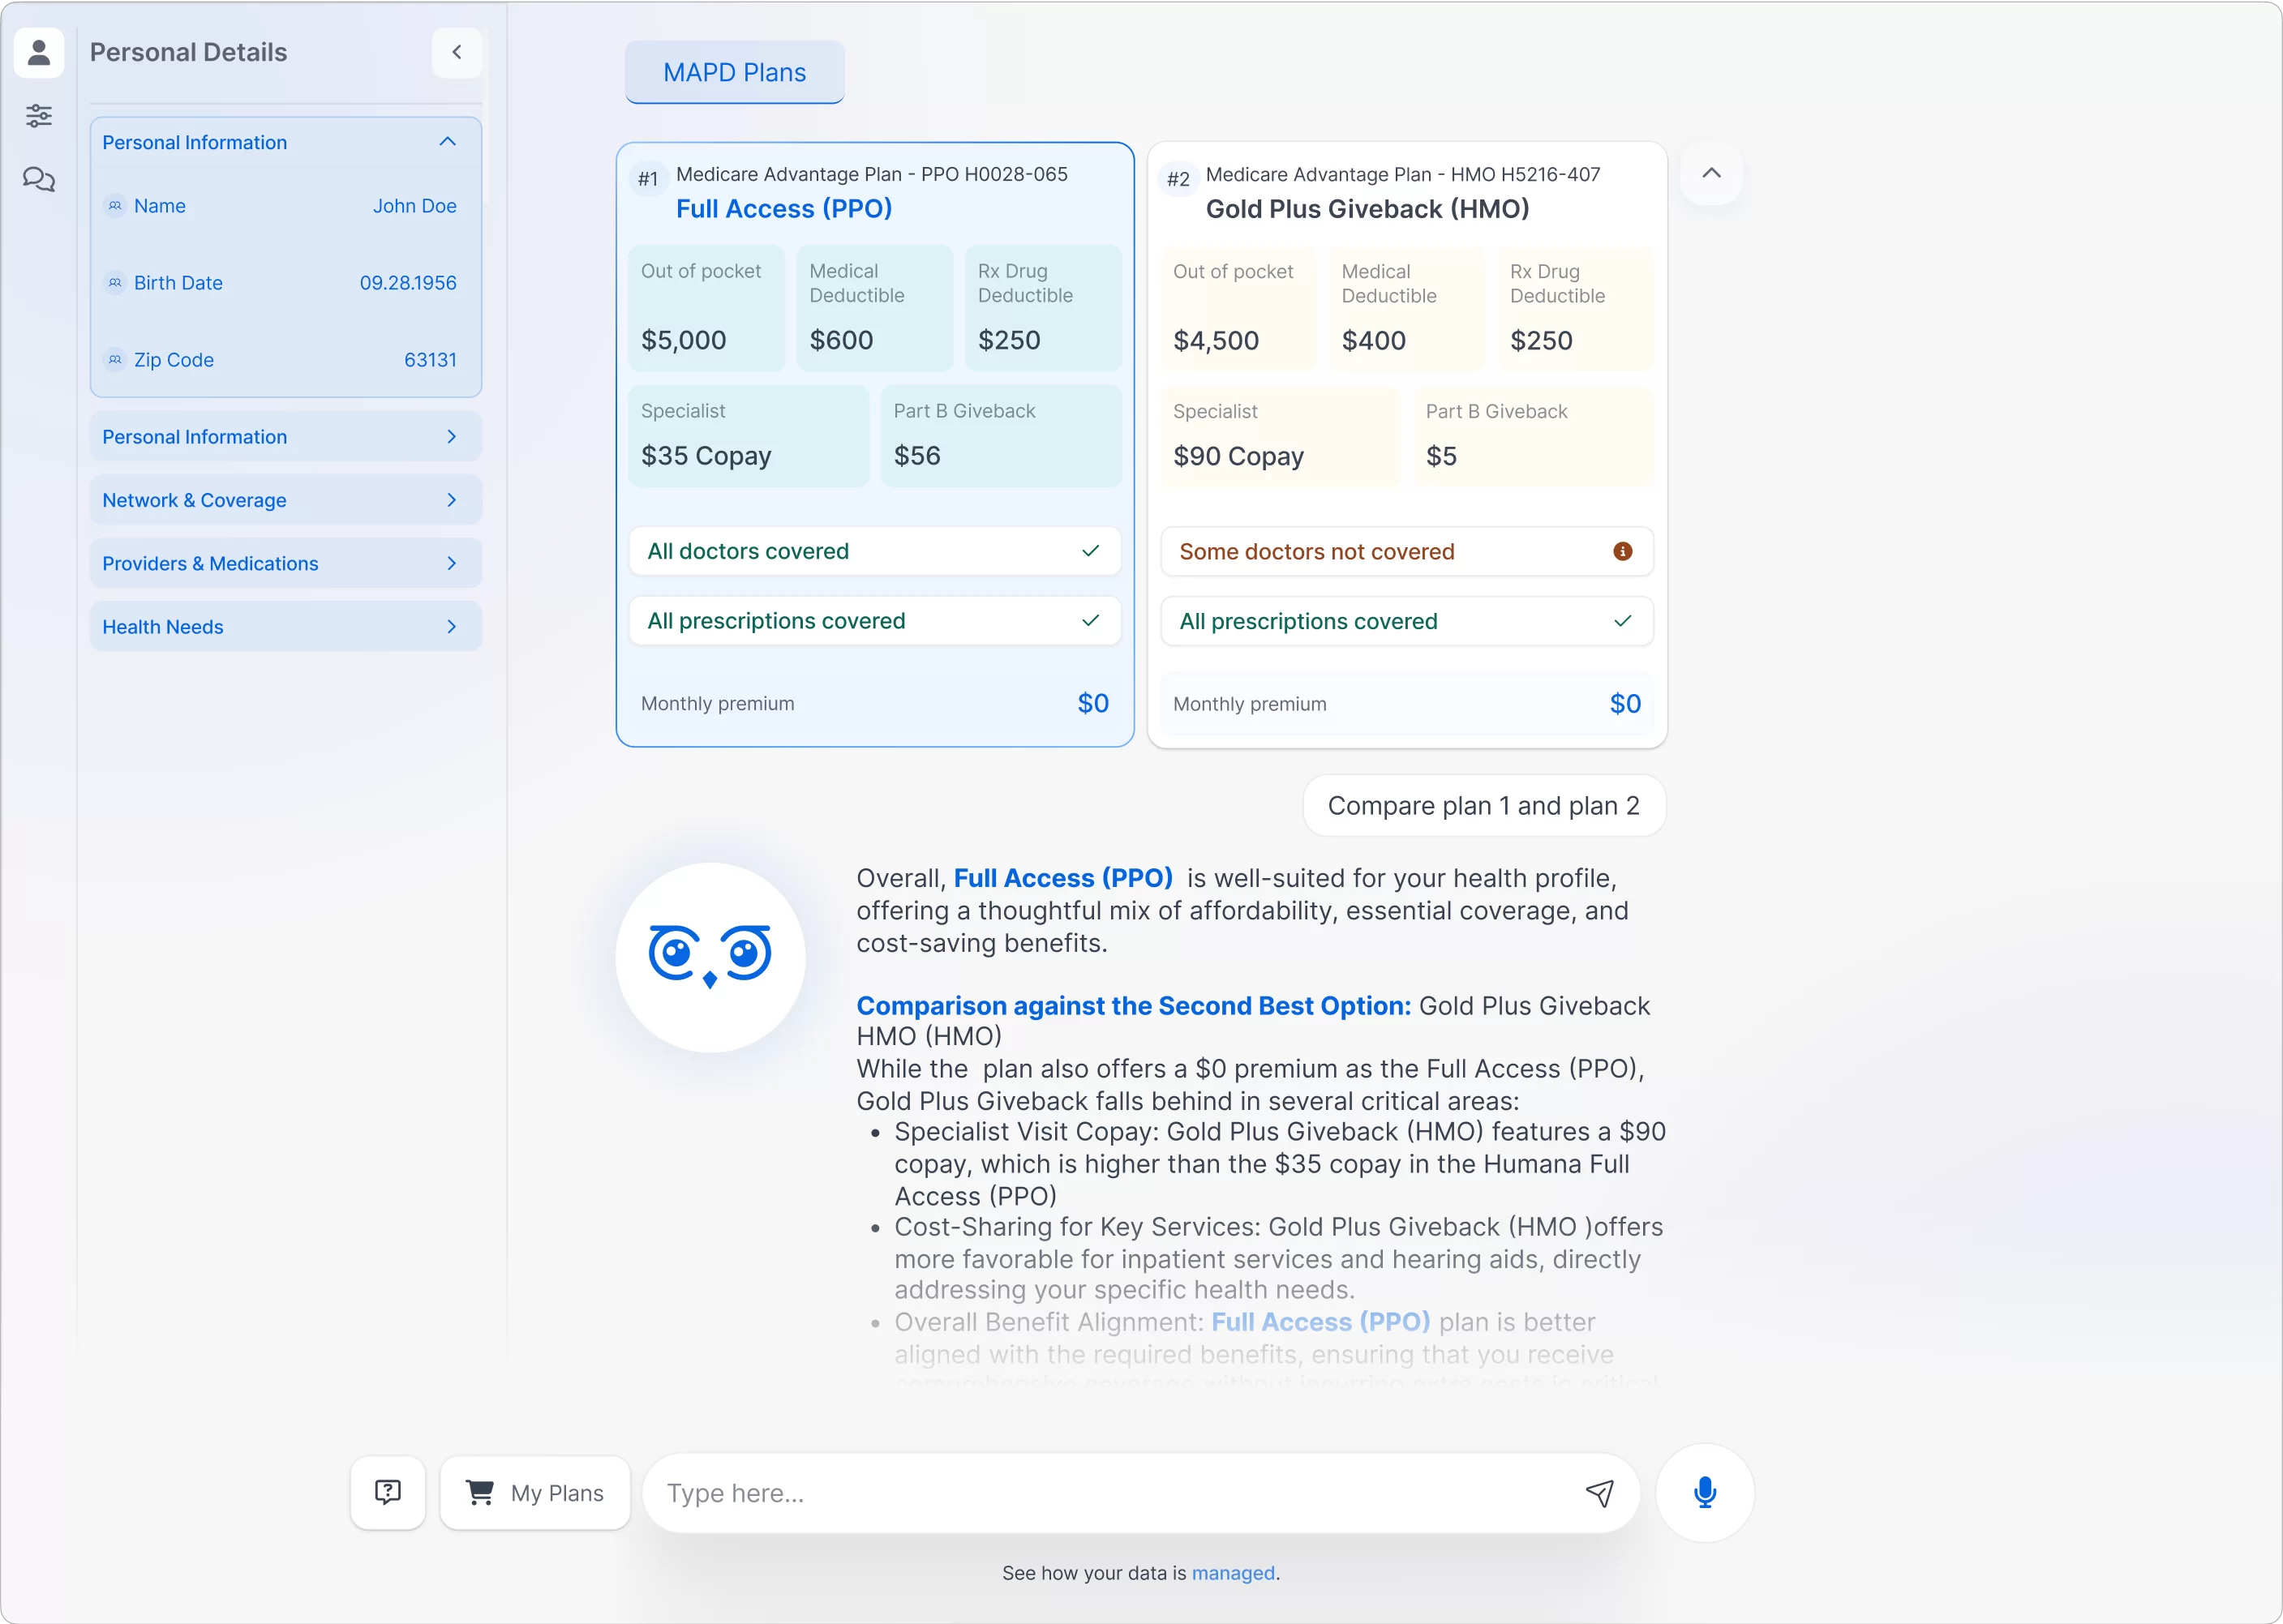The width and height of the screenshot is (2283, 1624).
Task: Click the shopping cart on My Plans
Action: tap(481, 1492)
